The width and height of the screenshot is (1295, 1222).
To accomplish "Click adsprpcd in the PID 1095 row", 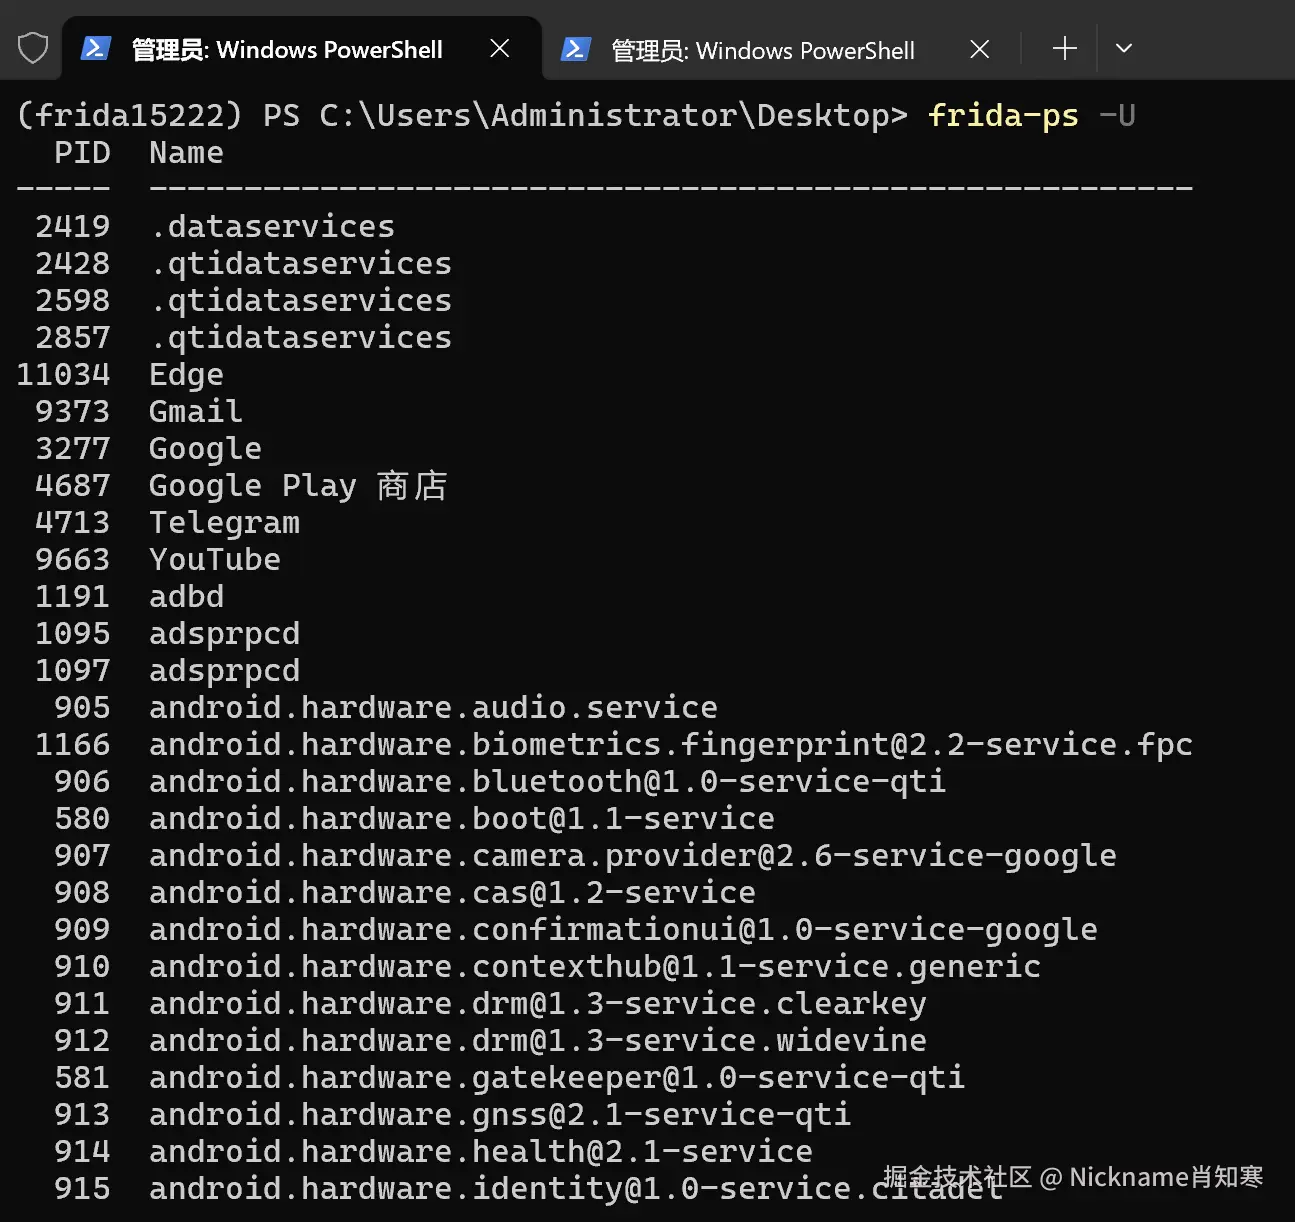I will 225,634.
